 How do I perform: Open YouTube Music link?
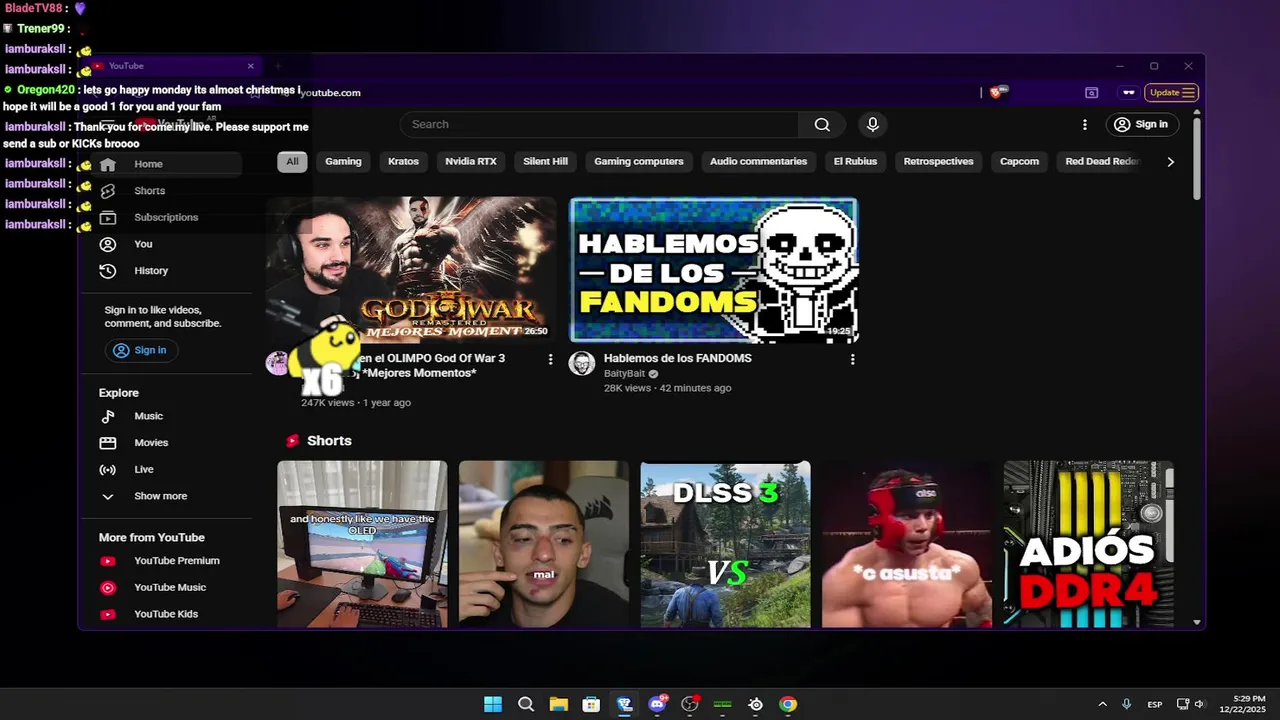pyautogui.click(x=169, y=588)
